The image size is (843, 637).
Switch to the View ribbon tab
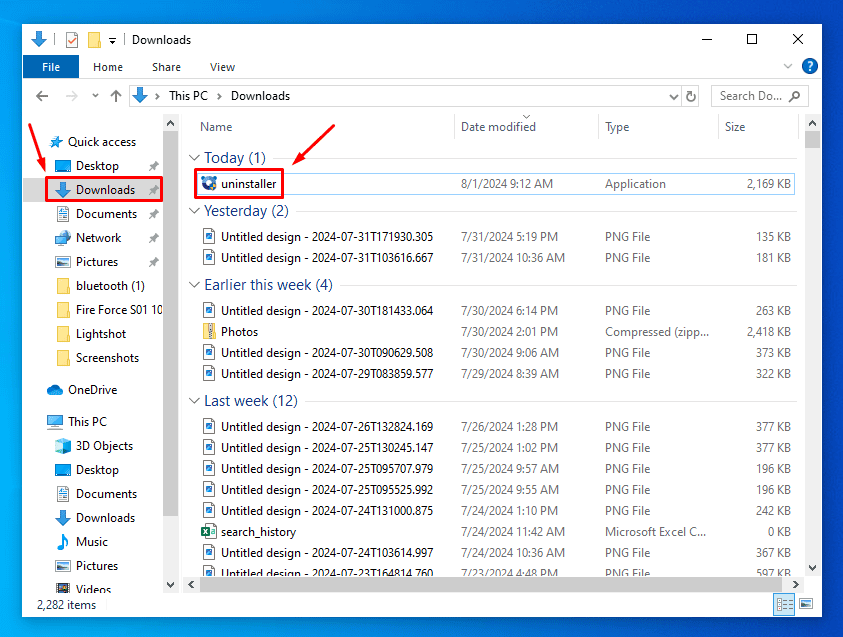pyautogui.click(x=222, y=67)
